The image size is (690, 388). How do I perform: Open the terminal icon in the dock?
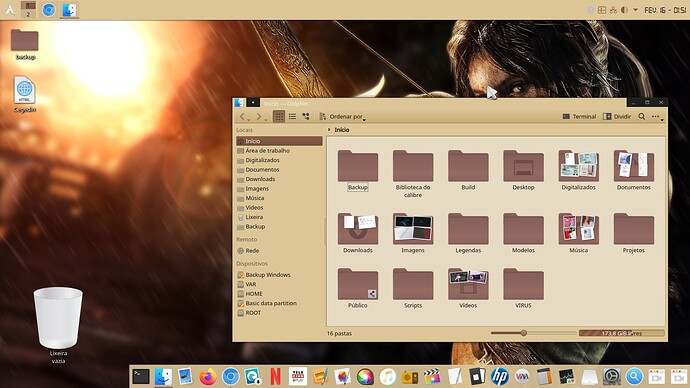(141, 377)
